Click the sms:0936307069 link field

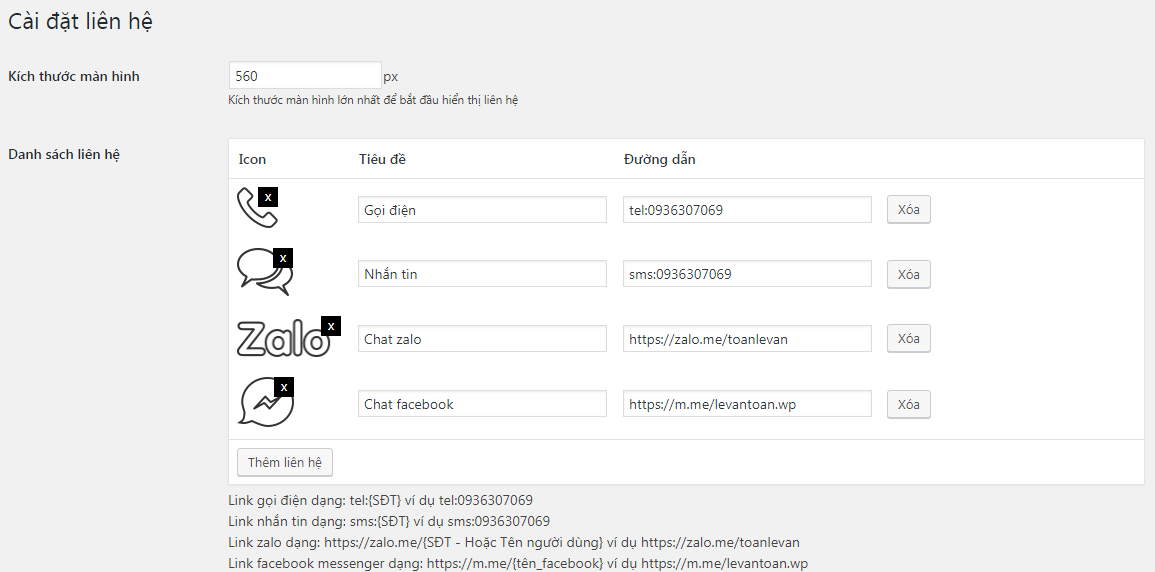[x=747, y=274]
